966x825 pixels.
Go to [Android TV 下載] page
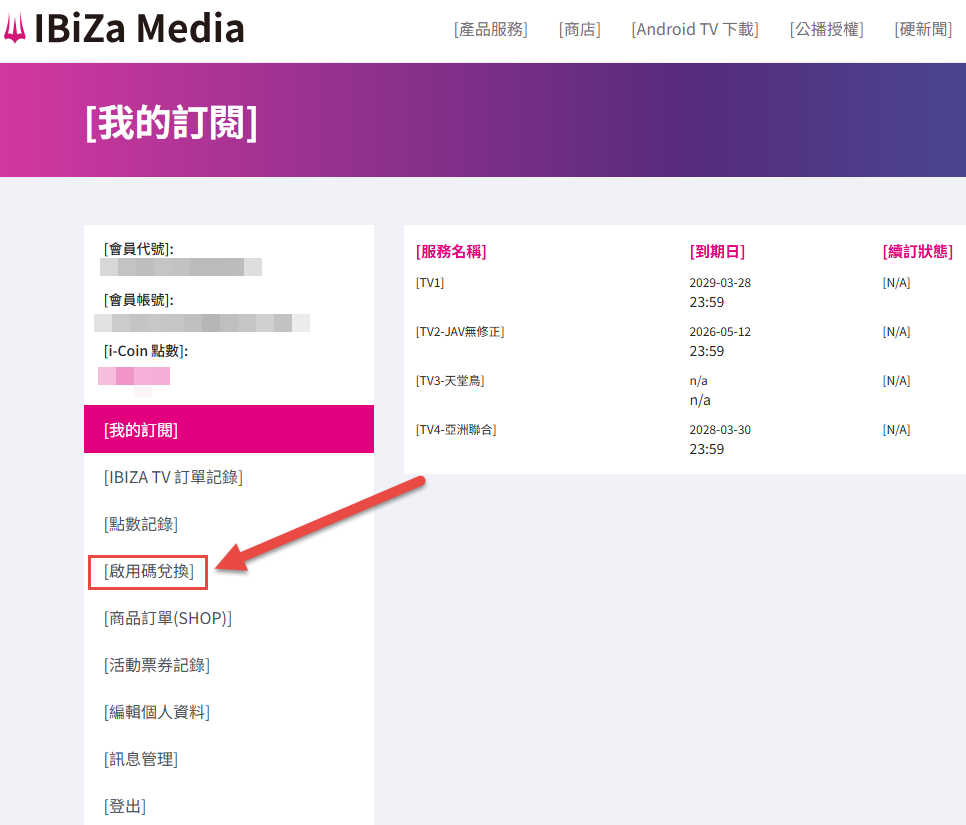click(694, 29)
